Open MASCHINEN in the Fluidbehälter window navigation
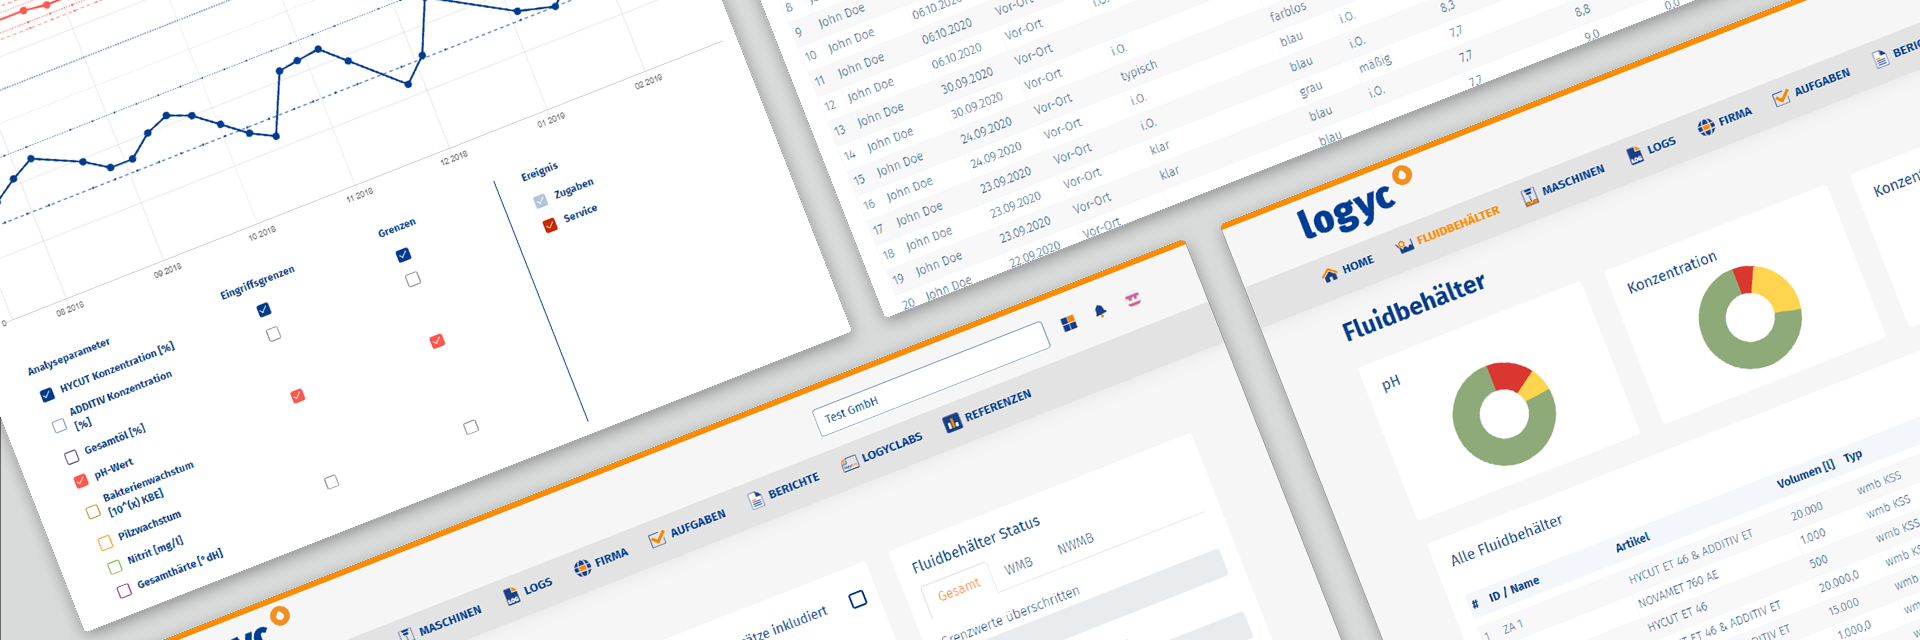This screenshot has height=640, width=1920. (x=1562, y=185)
